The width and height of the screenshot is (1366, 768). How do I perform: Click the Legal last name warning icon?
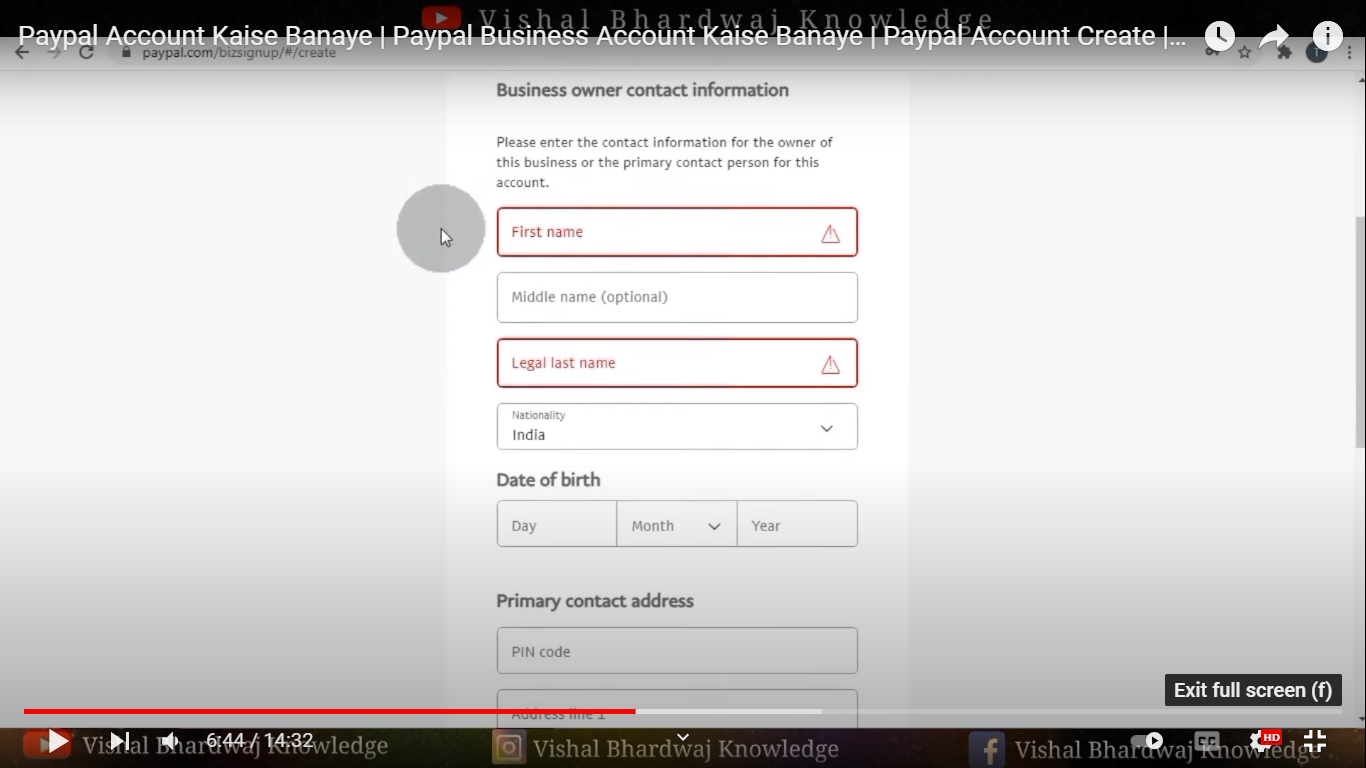coord(830,365)
